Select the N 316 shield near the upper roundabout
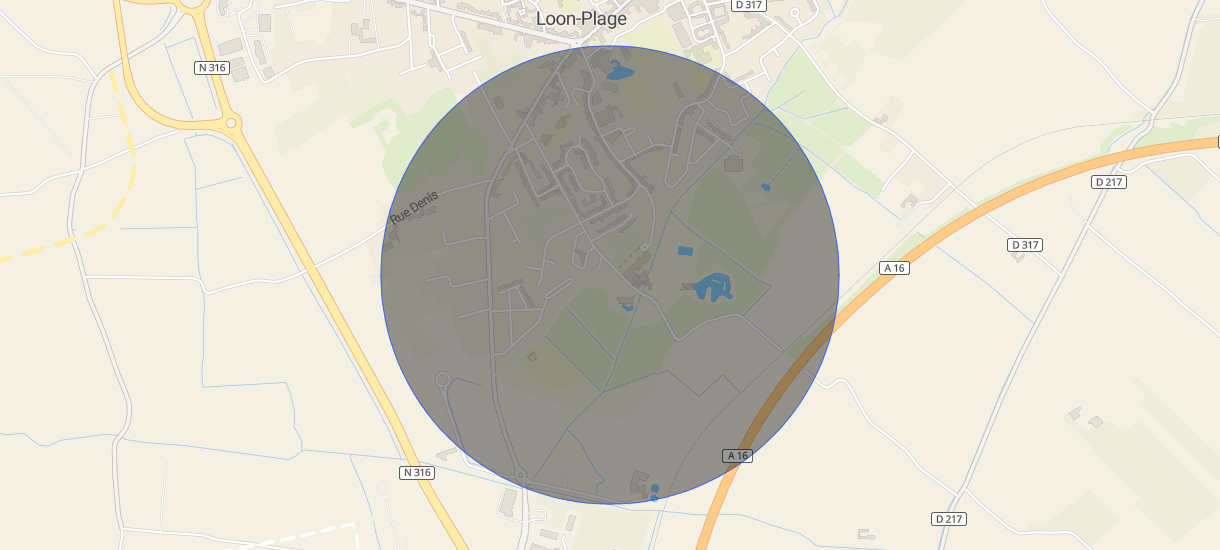 click(x=212, y=68)
